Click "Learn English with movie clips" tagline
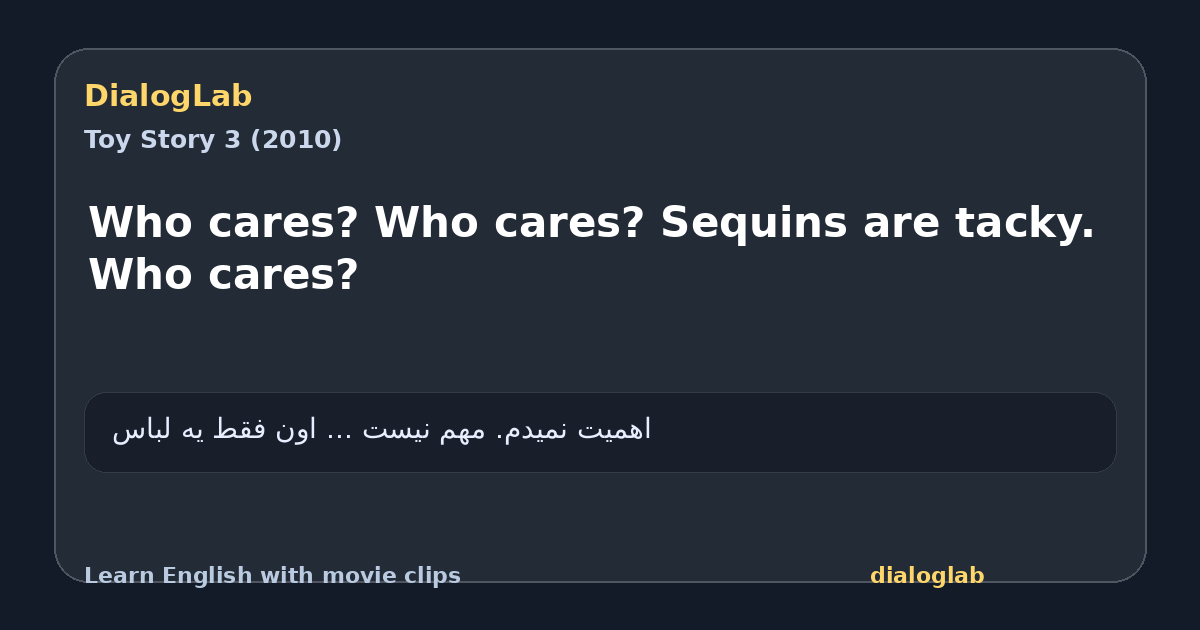The image size is (1200, 630). [272, 576]
